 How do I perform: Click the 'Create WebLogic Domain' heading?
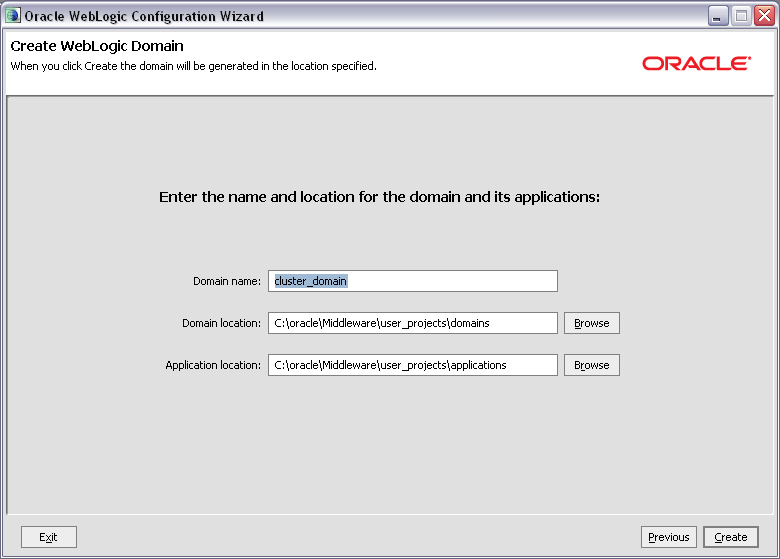[97, 46]
